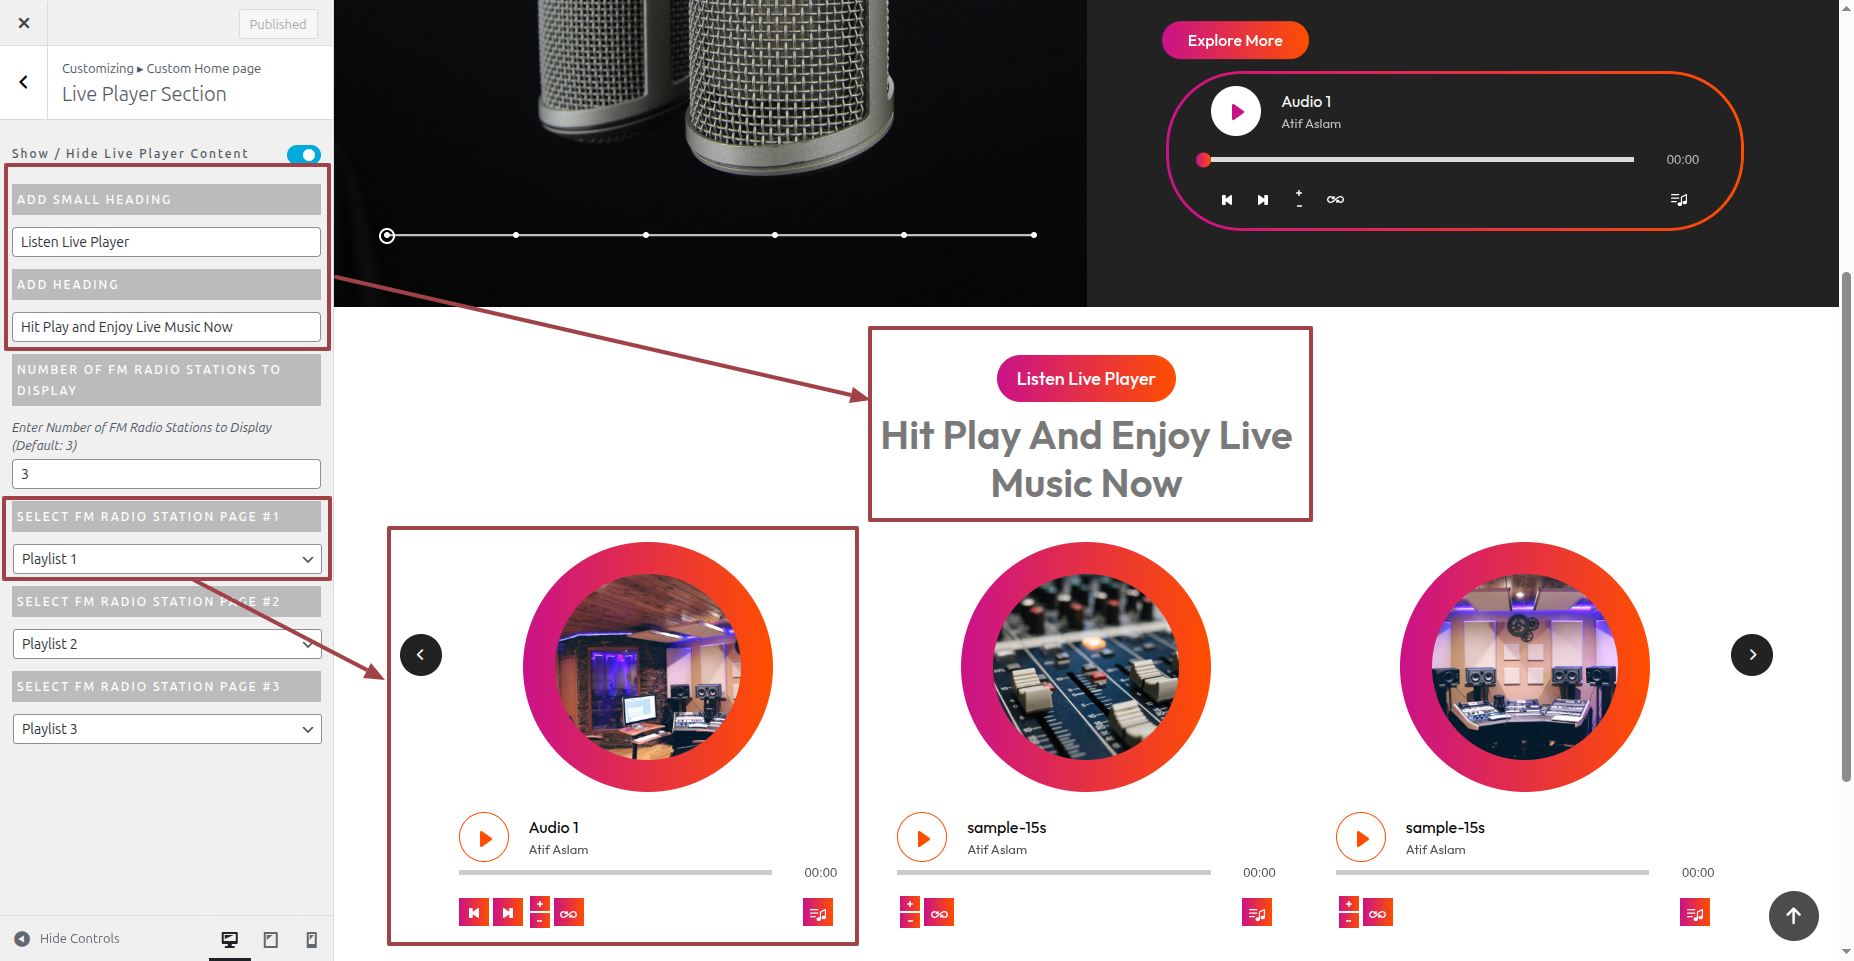Image resolution: width=1854 pixels, height=961 pixels.
Task: Toggle Show / Hide Live Player Content
Action: (304, 154)
